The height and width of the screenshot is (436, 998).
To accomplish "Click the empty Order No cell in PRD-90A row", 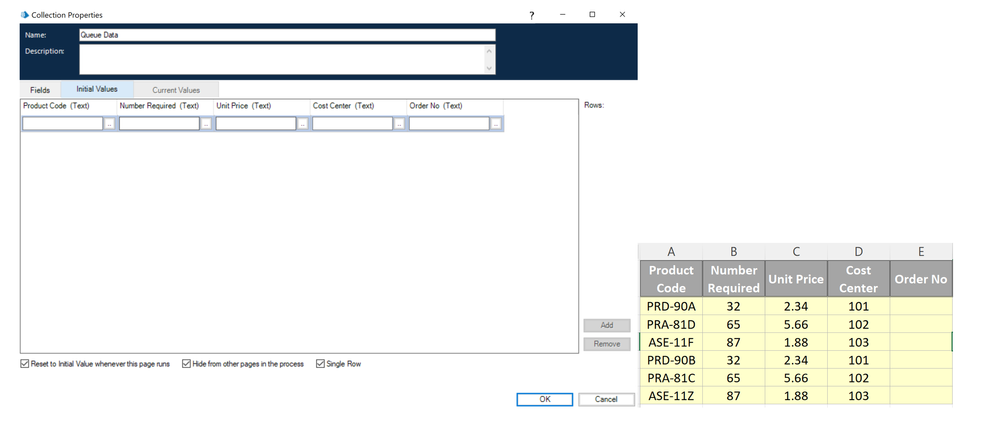I will pyautogui.click(x=921, y=306).
